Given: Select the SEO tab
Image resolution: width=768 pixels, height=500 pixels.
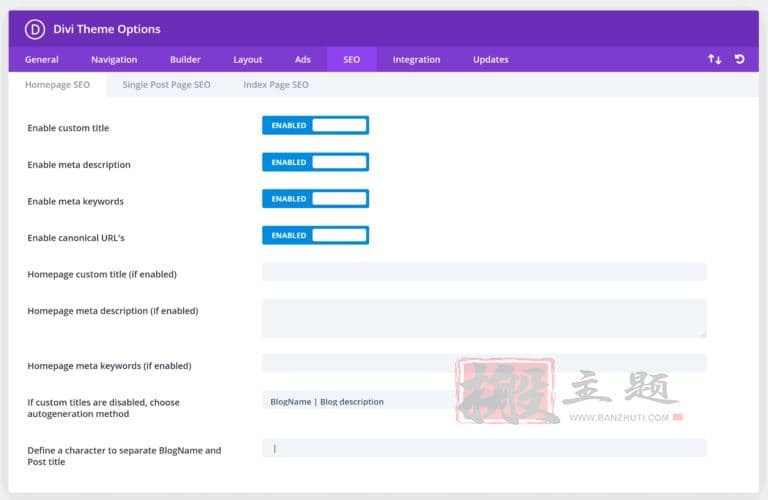Looking at the screenshot, I should [352, 60].
